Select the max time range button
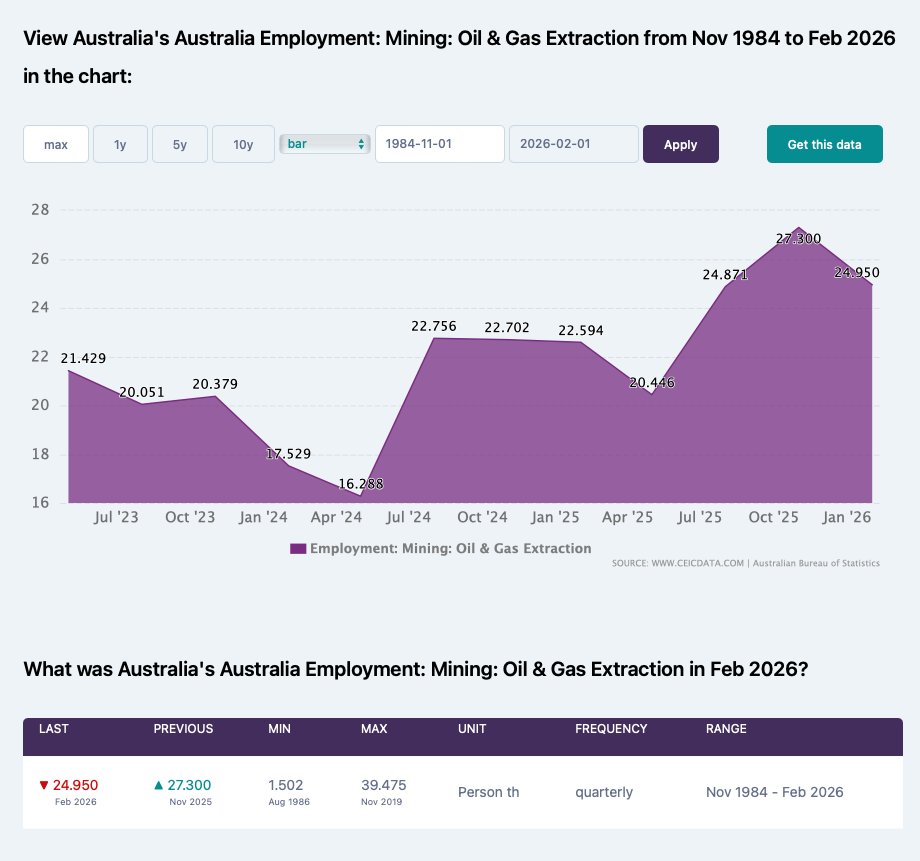 56,144
